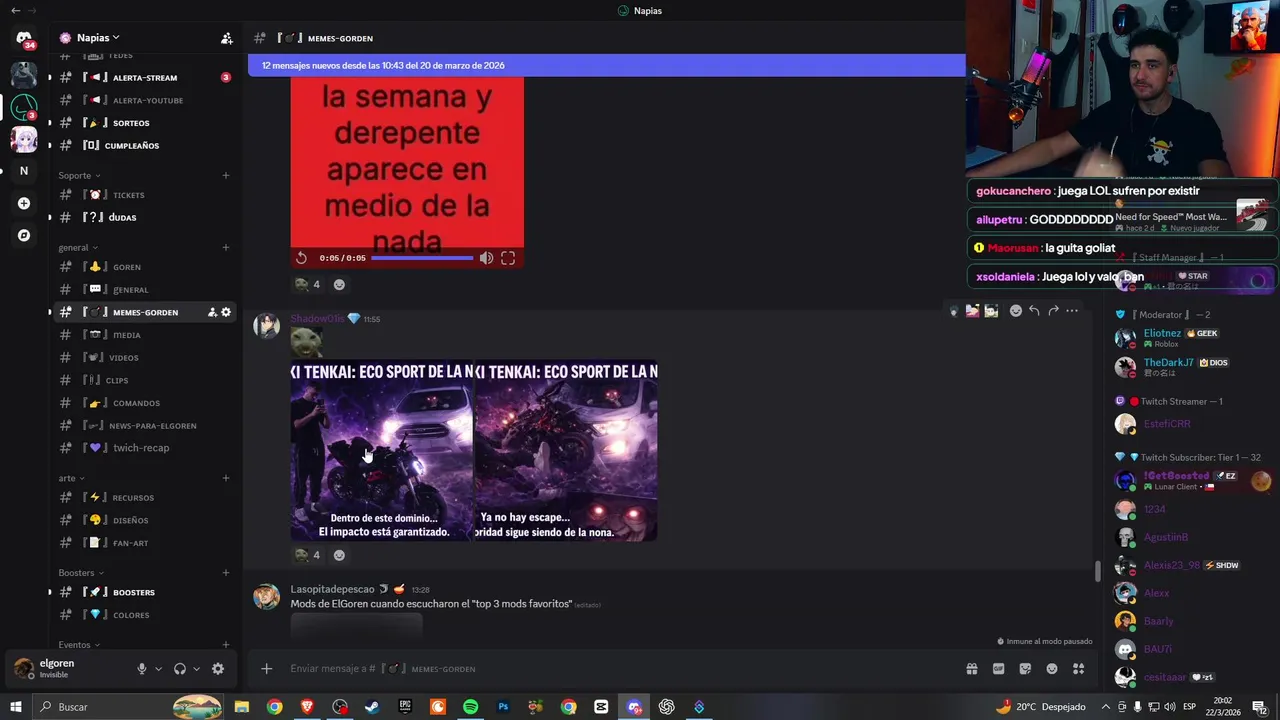Seek on the video progress bar
Screen dimensions: 1280x720
click(x=422, y=258)
